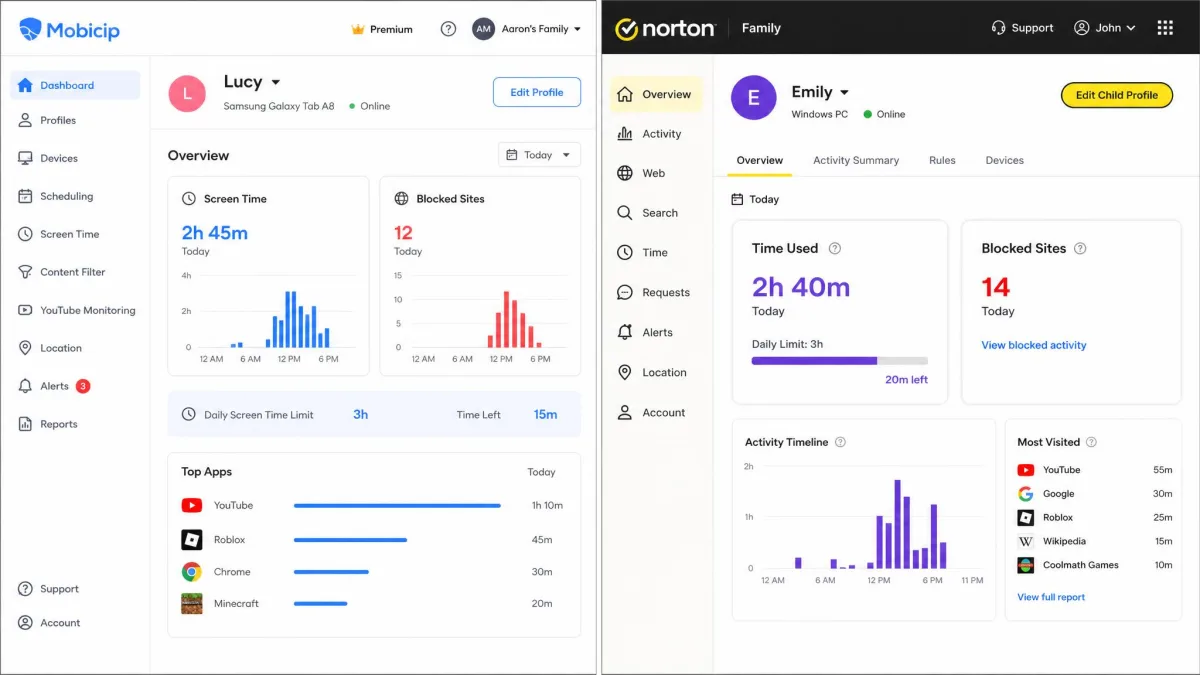Open the Norton apps grid icon
Screen dimensions: 1200x675
point(1165,28)
